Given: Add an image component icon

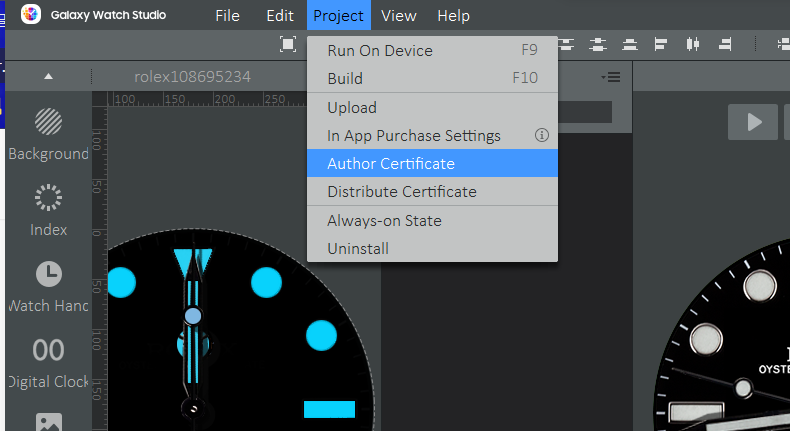Looking at the screenshot, I should (x=49, y=422).
